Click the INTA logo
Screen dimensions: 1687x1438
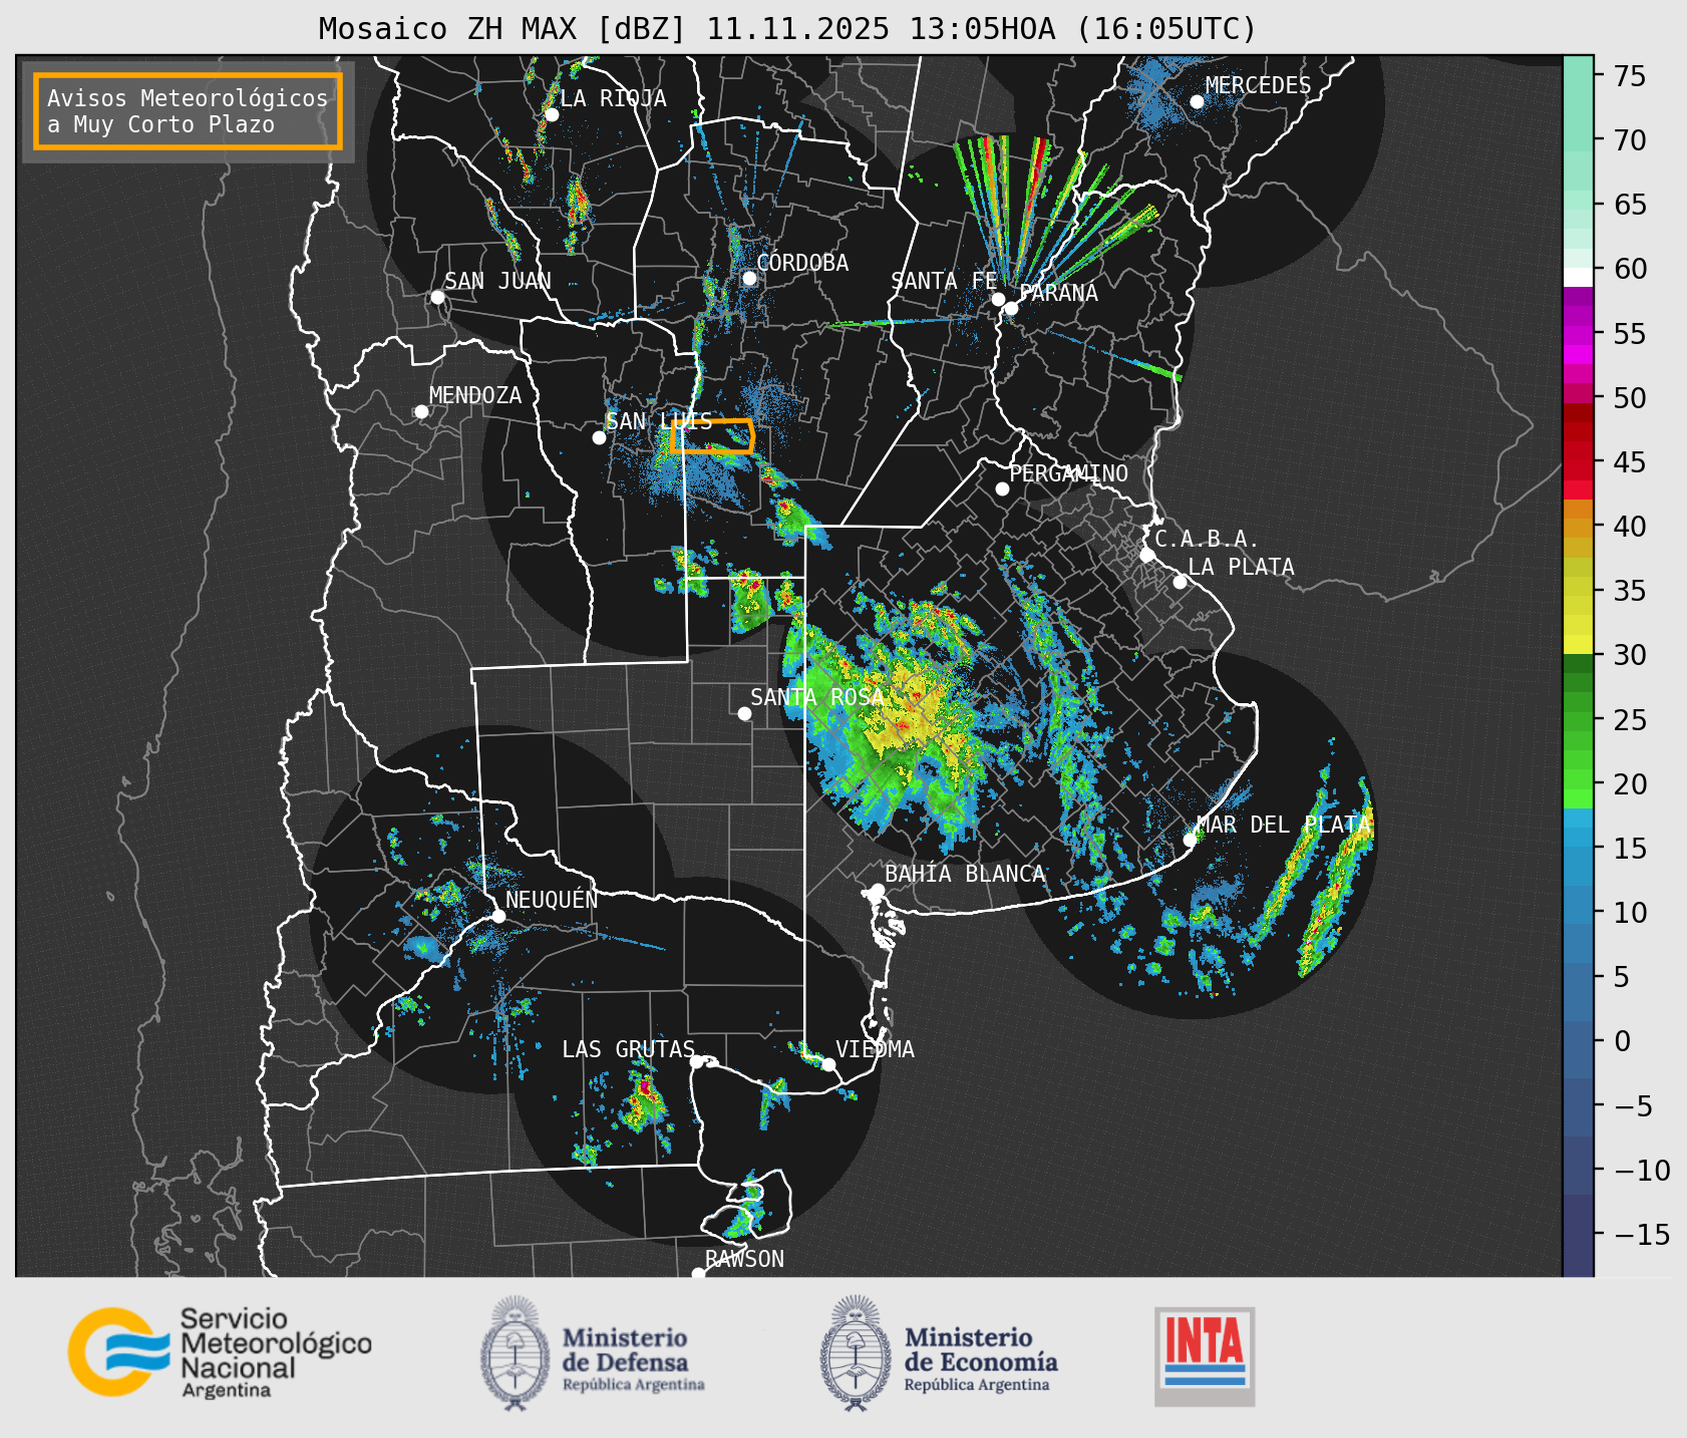click(x=1204, y=1356)
